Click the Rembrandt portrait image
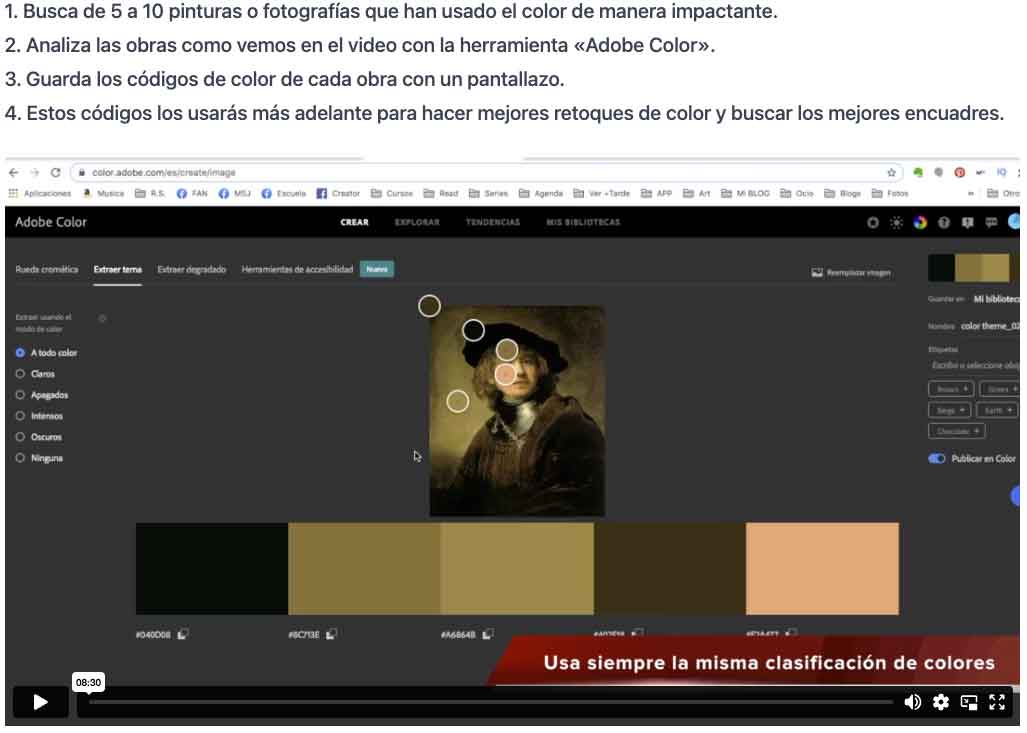This screenshot has height=733, width=1027. point(517,411)
